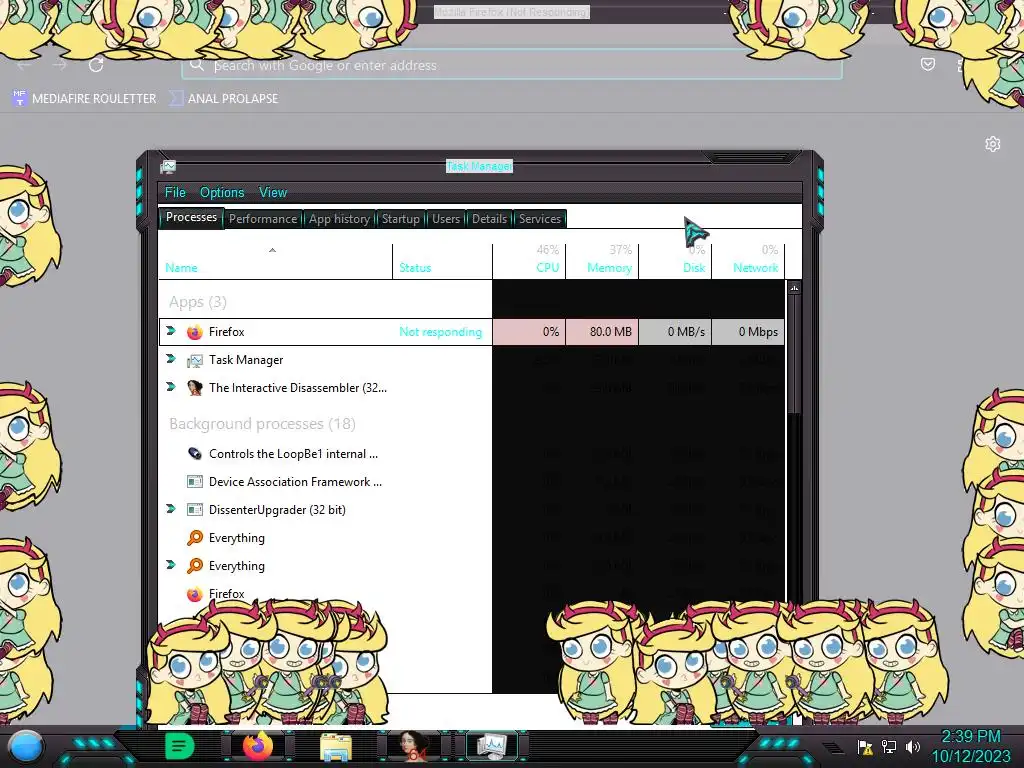Expand the Task Manager process row

(x=171, y=359)
